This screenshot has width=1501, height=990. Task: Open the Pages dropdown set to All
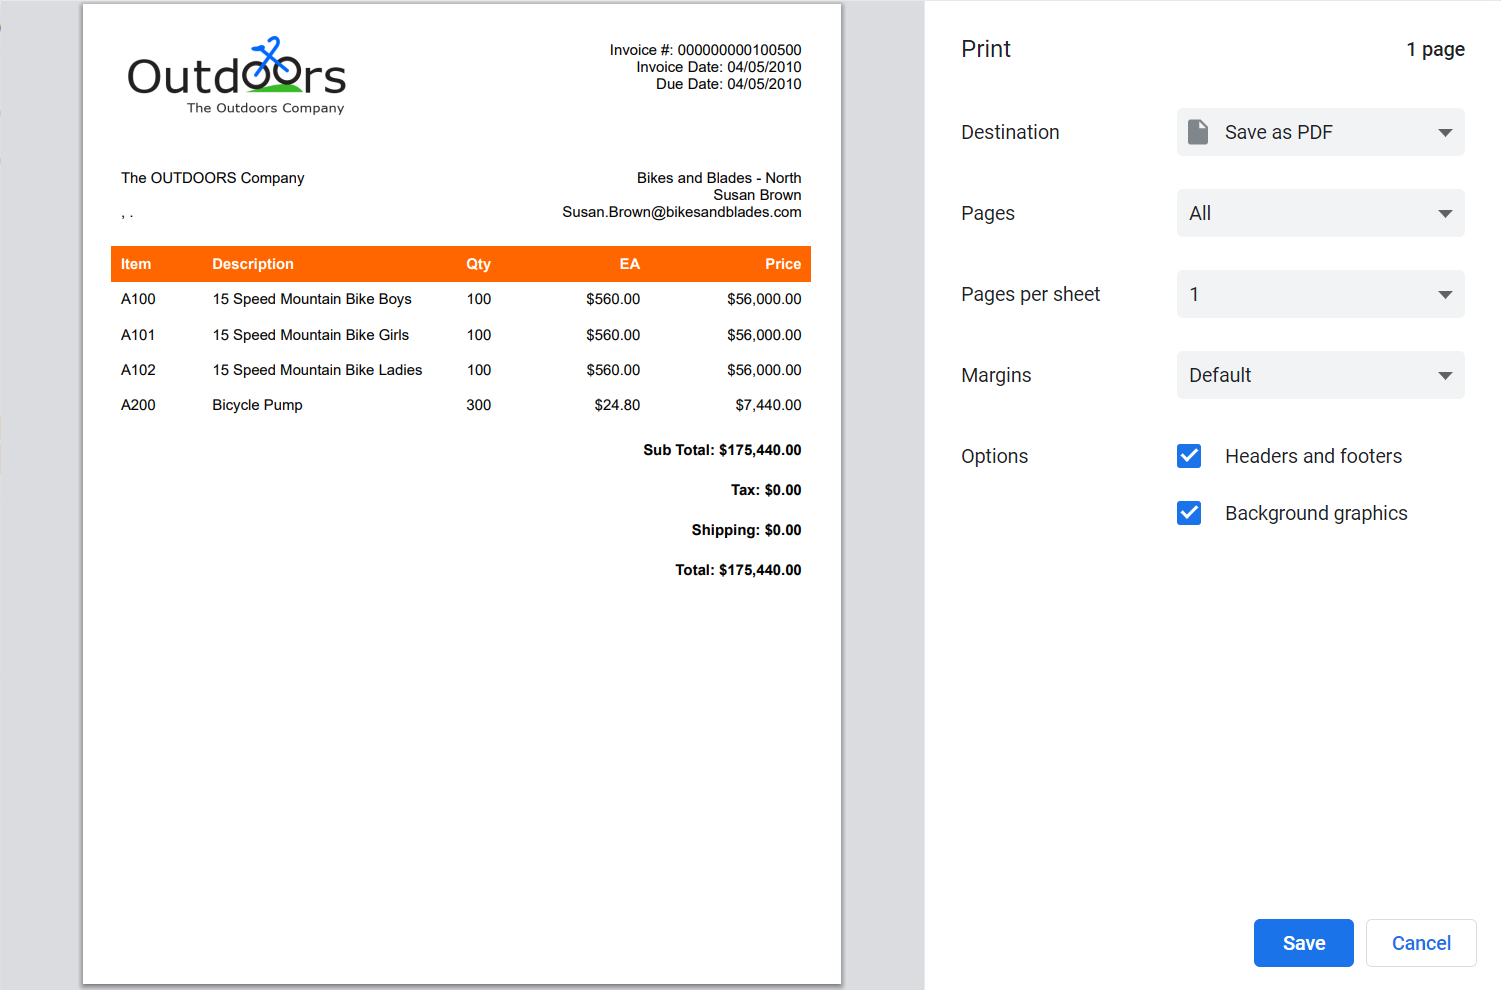click(1320, 213)
